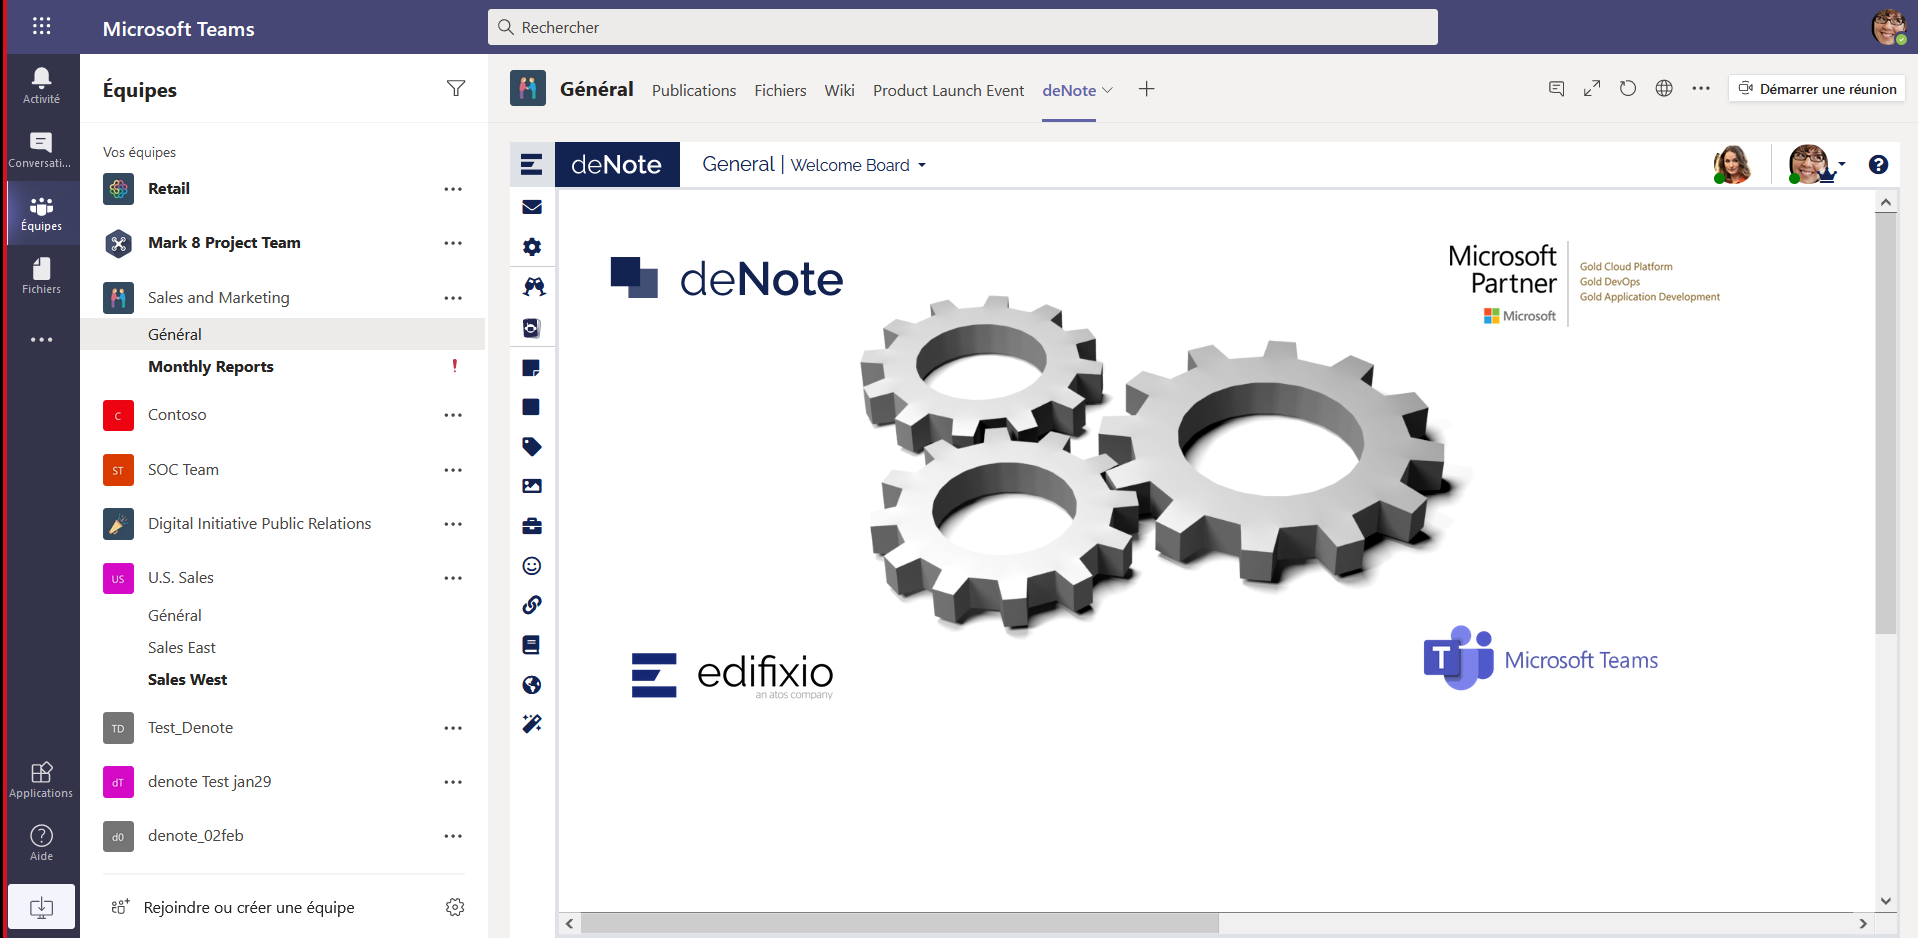Add a sticky note in deNote
Image resolution: width=1918 pixels, height=938 pixels.
[532, 367]
